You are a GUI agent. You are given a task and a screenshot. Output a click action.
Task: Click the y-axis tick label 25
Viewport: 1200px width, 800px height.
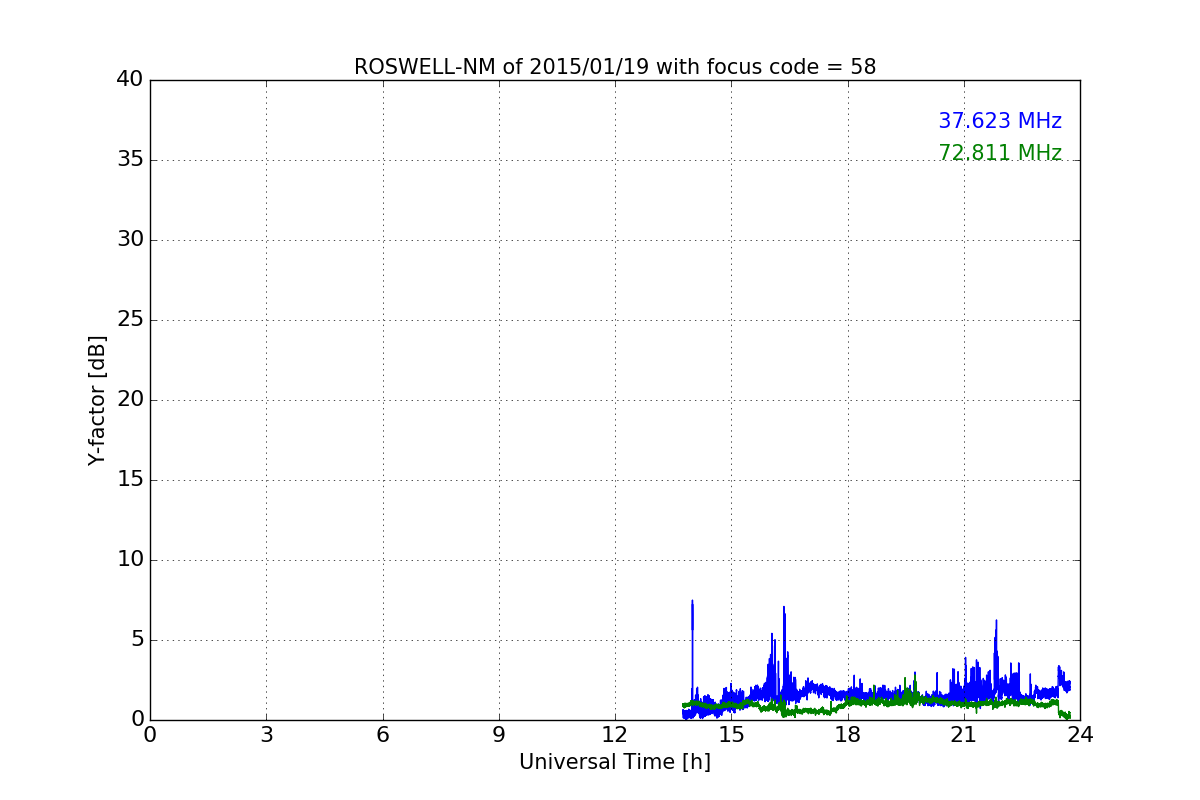[x=130, y=320]
